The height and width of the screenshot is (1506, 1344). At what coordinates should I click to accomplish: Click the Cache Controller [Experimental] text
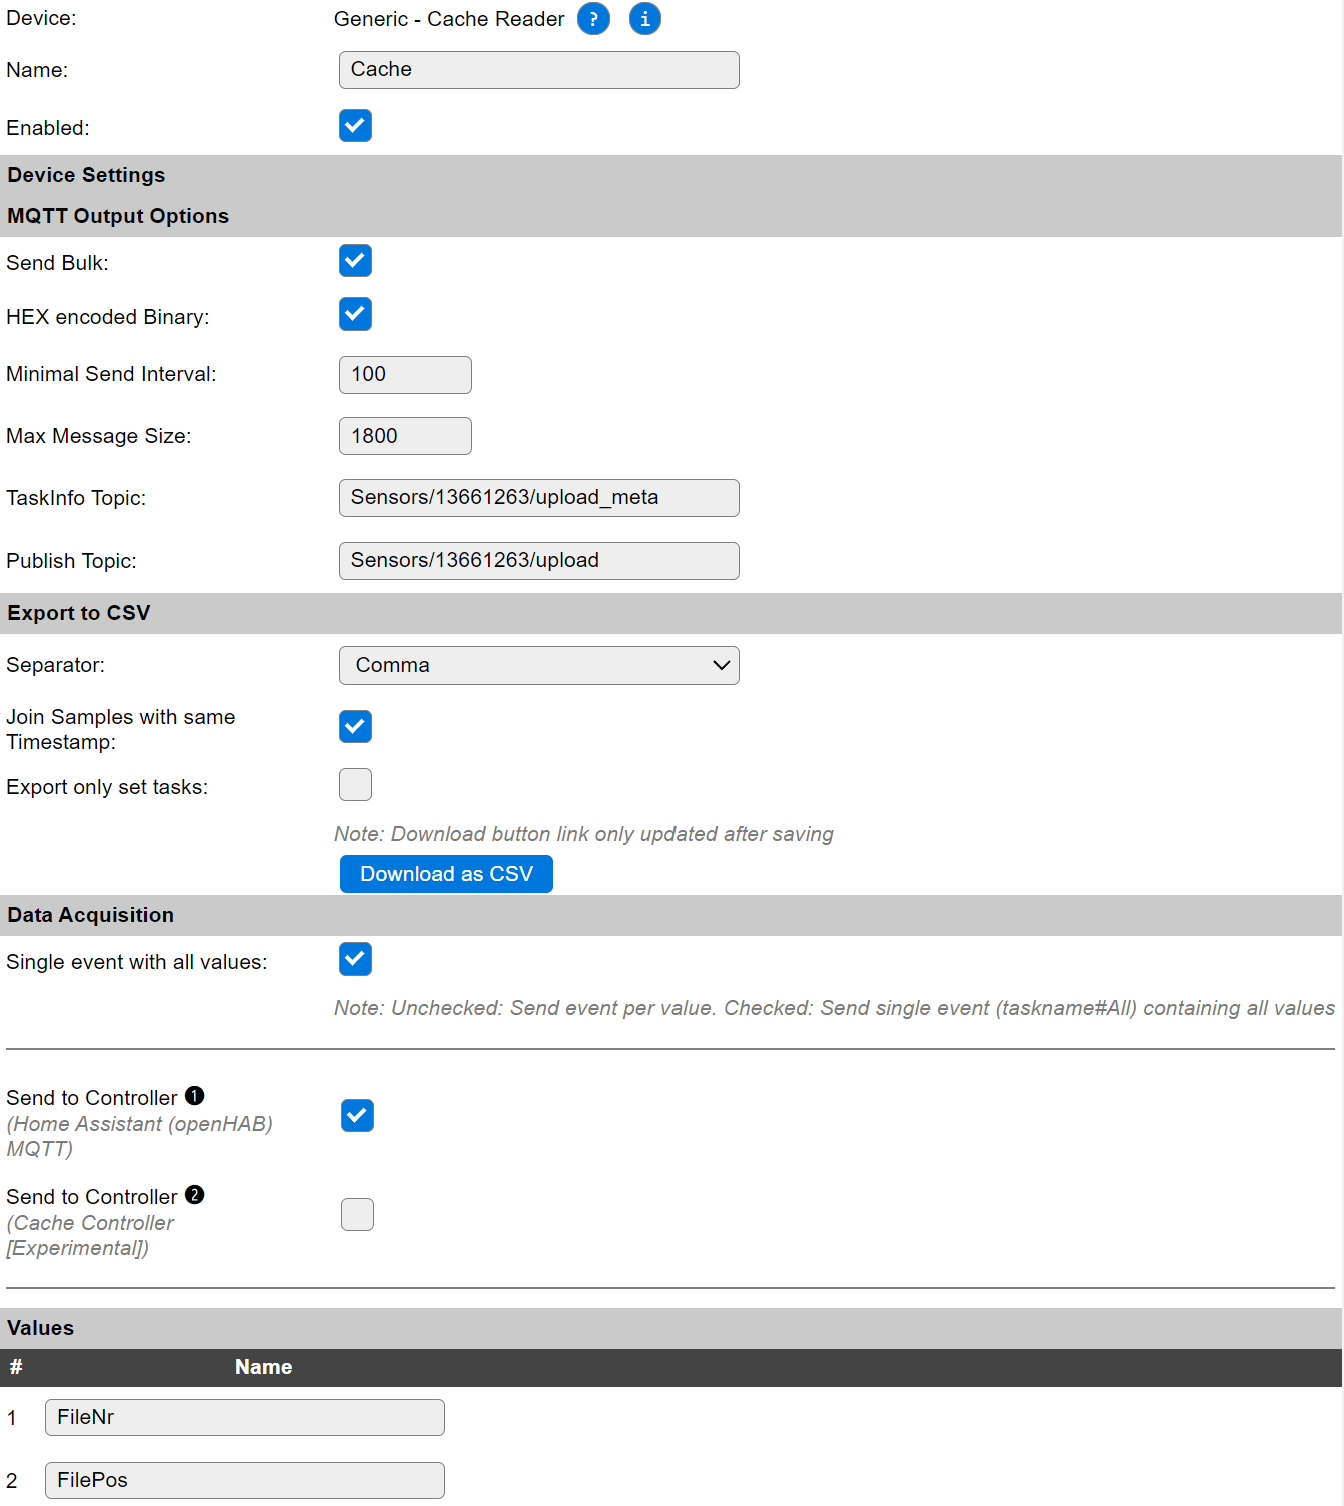(90, 1235)
